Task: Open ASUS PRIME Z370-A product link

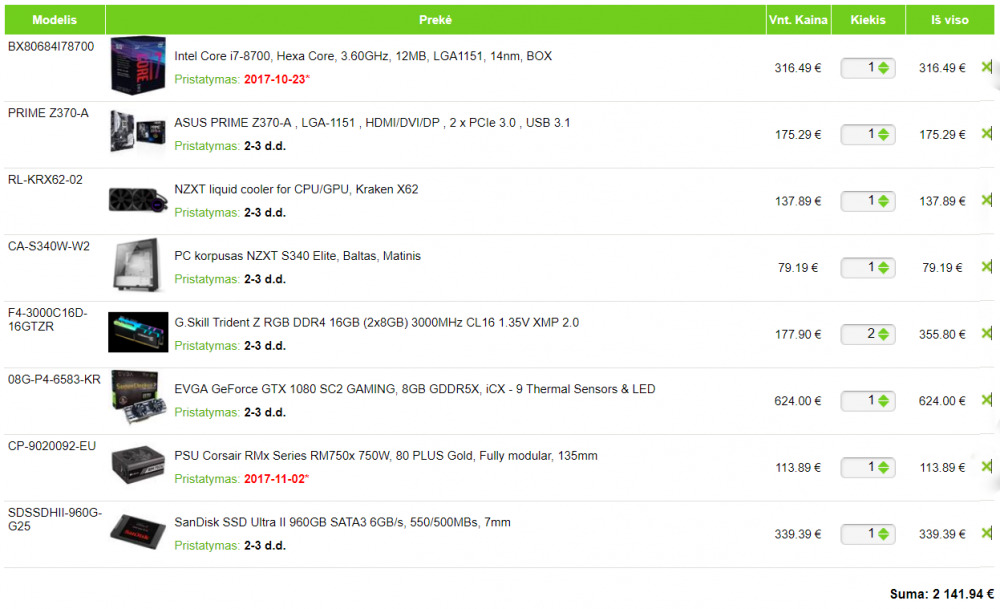Action: (372, 122)
